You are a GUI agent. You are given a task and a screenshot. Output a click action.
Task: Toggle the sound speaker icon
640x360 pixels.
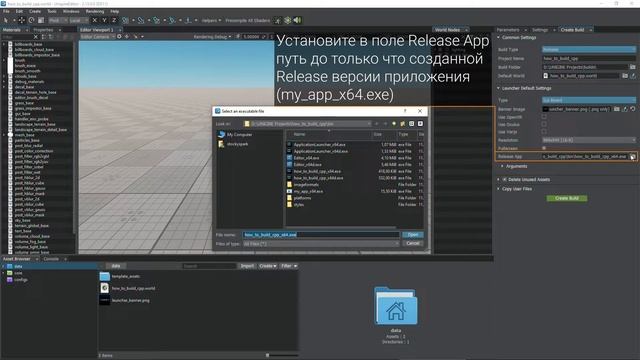click(298, 20)
